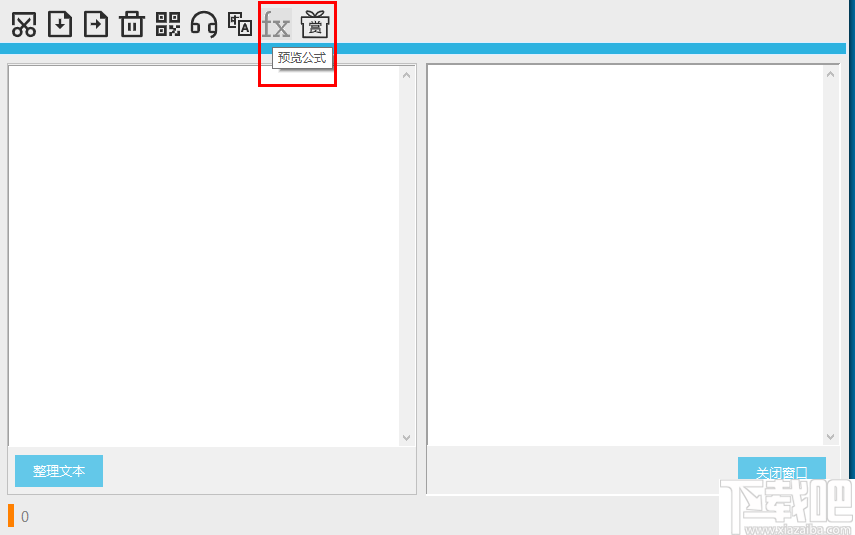The width and height of the screenshot is (855, 535).
Task: Click right pane scroll down arrow
Action: 830,436
